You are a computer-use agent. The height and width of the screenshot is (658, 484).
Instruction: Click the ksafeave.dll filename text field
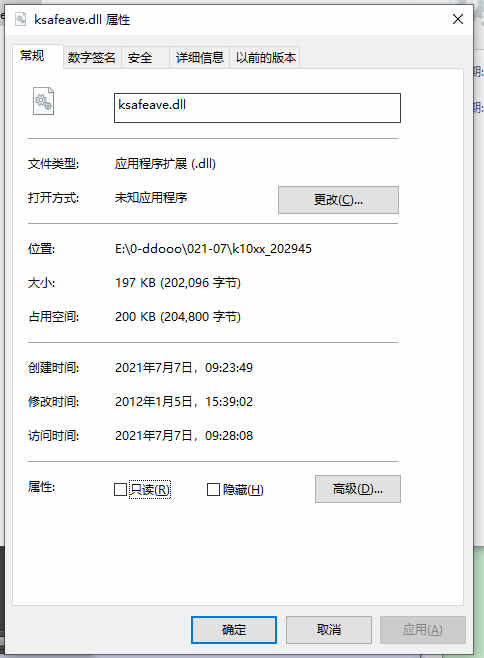click(257, 108)
